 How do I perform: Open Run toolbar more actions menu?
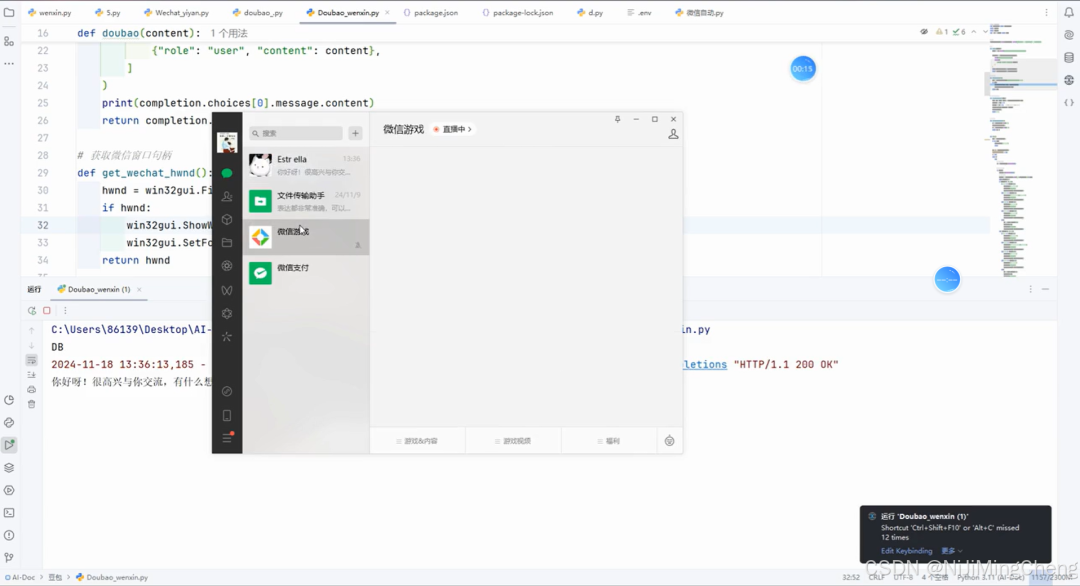(x=65, y=311)
